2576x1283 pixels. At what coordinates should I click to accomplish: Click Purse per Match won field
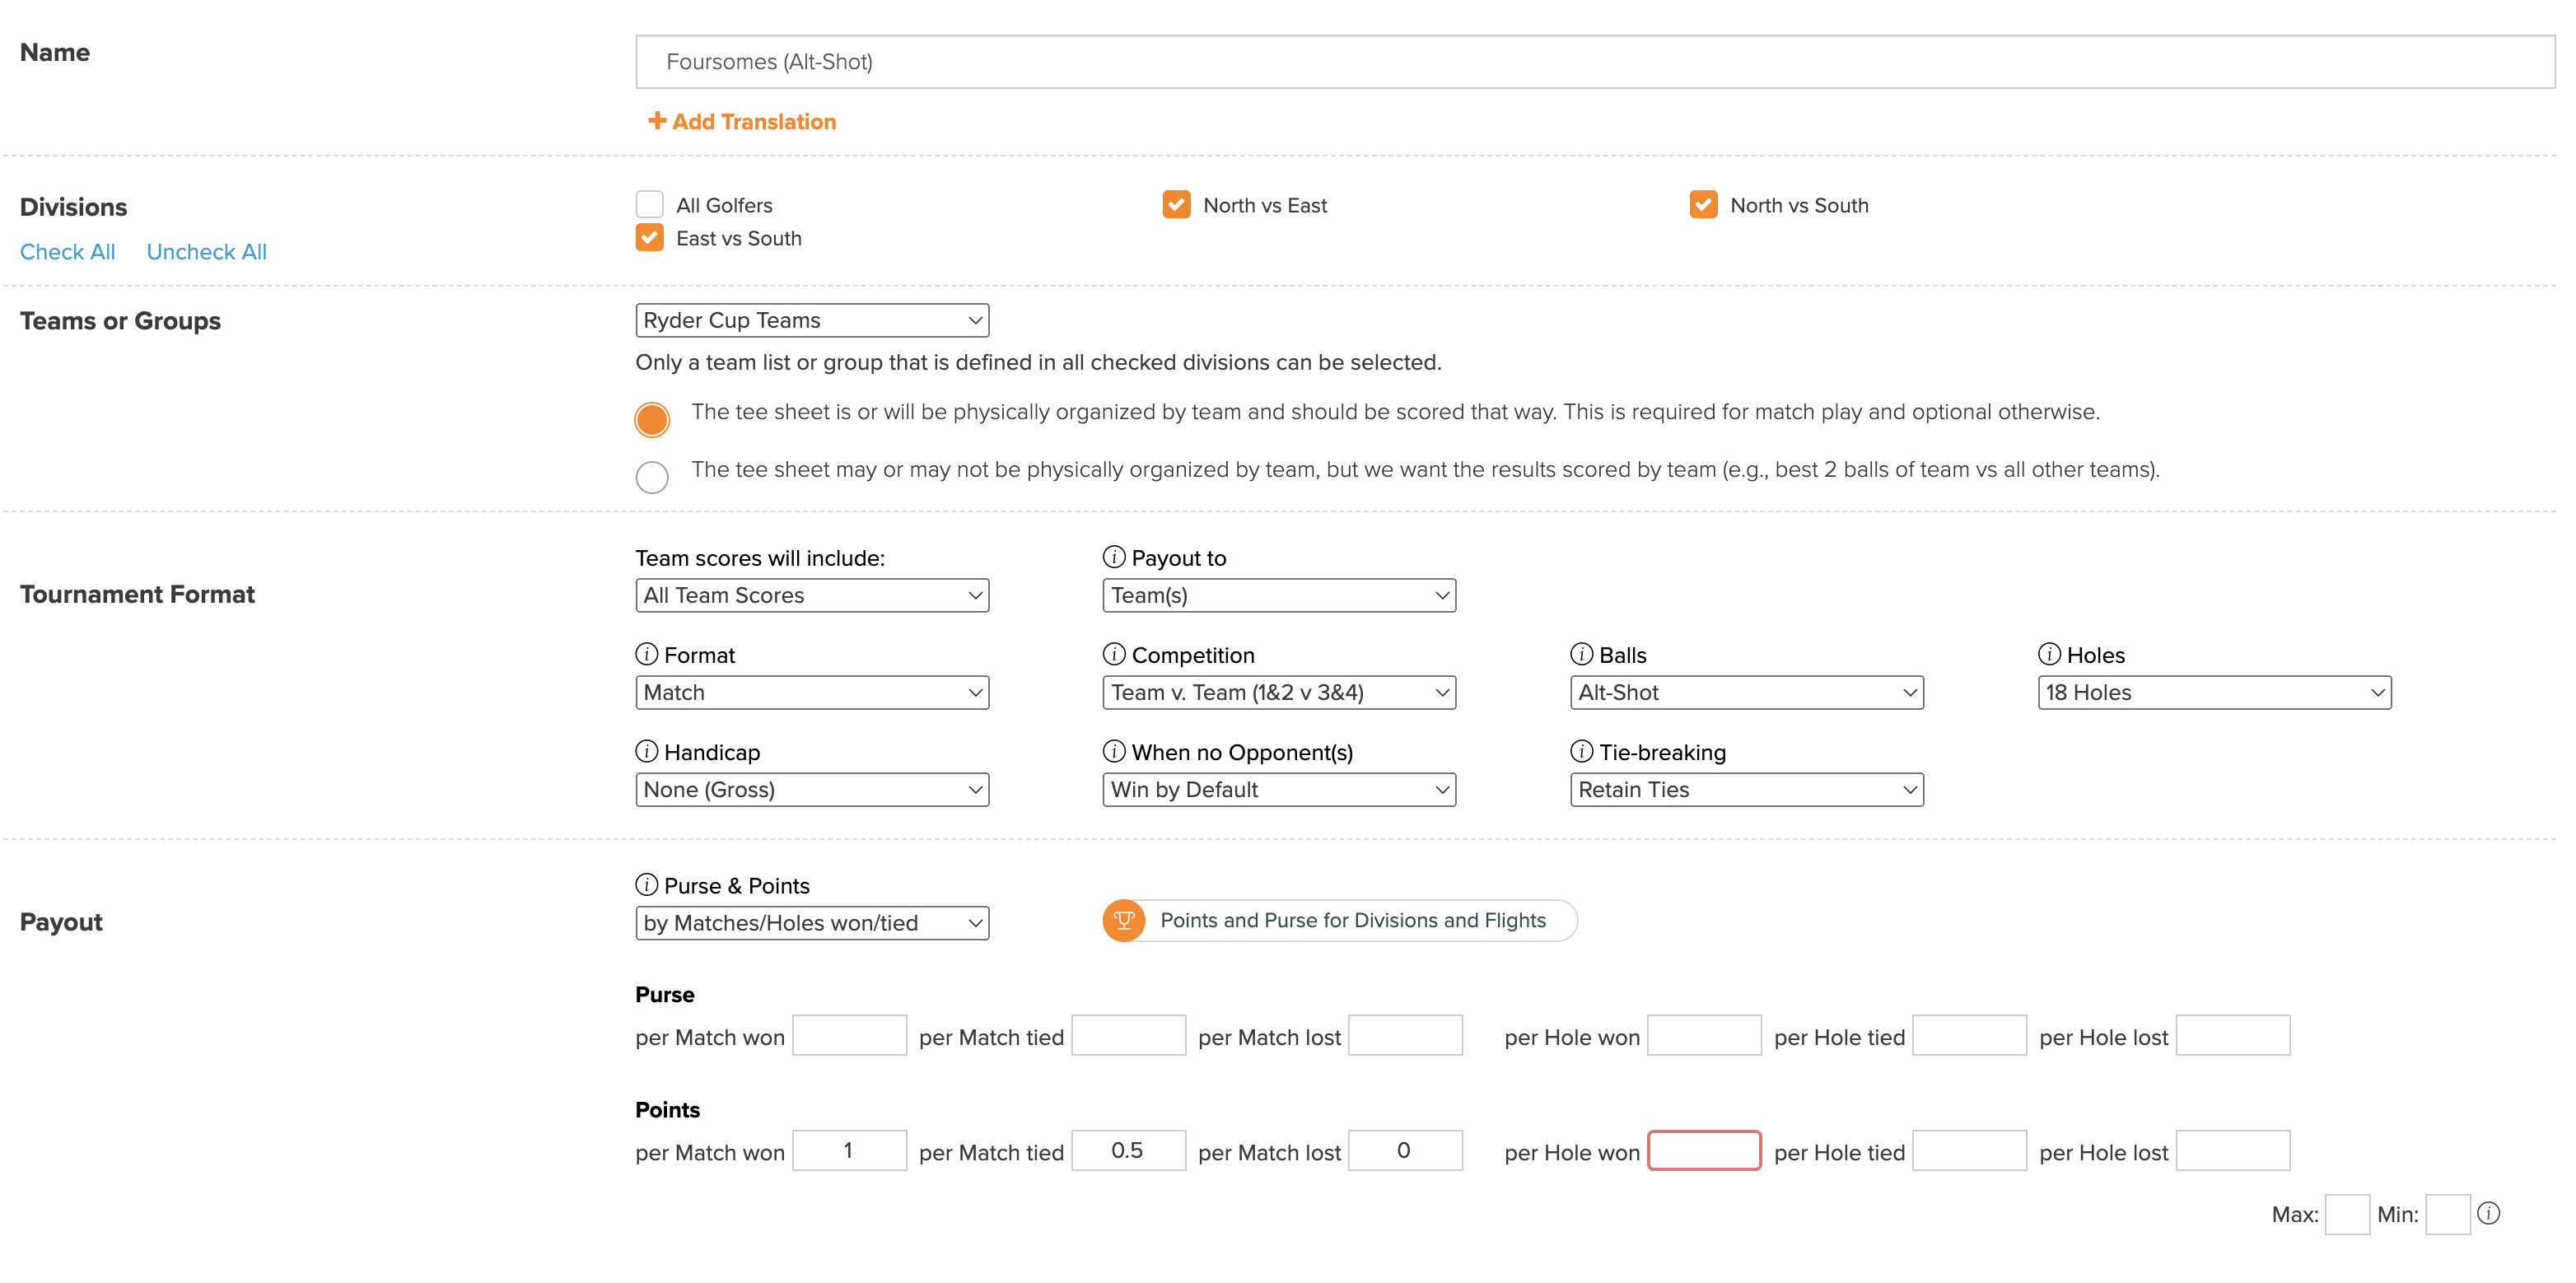click(x=849, y=1035)
